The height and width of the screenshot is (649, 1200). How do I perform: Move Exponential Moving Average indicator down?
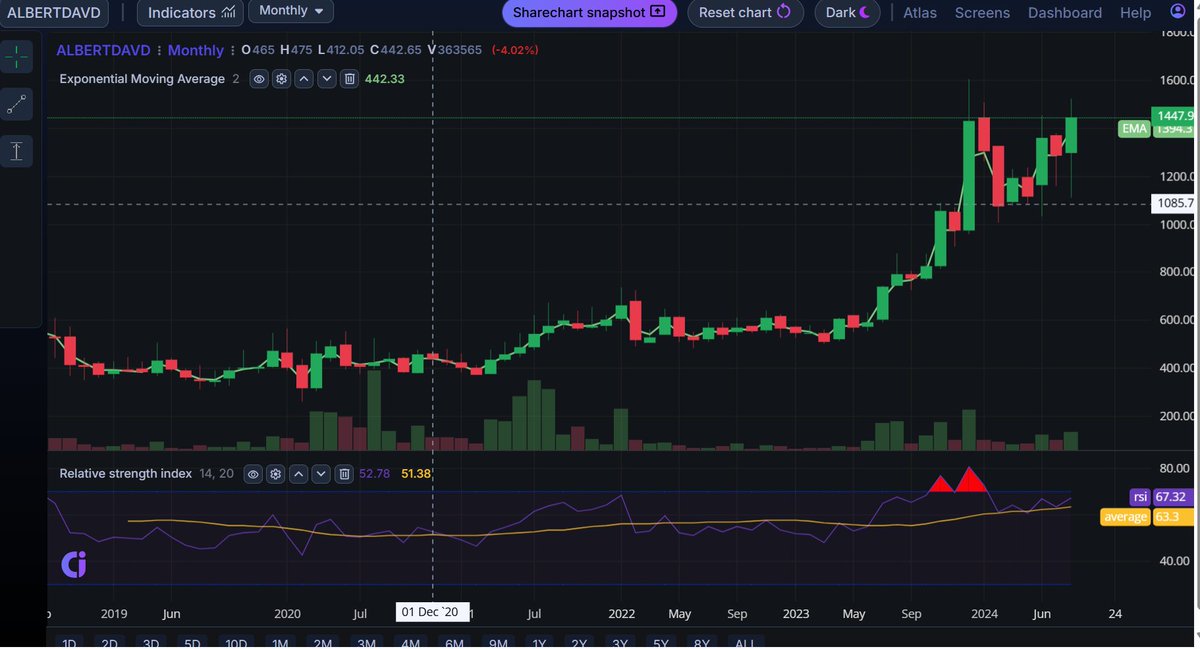pos(327,79)
